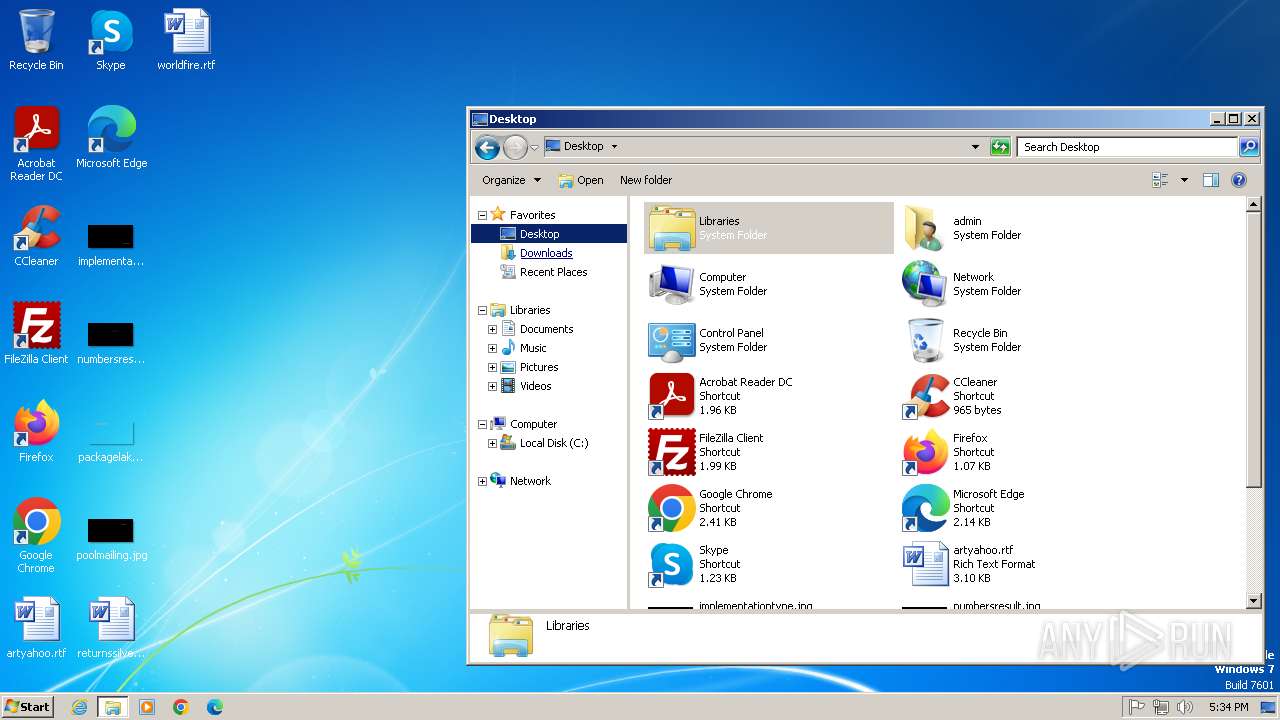Select Recycle Bin in Explorer file list
This screenshot has width=1280, height=720.
[1022, 340]
